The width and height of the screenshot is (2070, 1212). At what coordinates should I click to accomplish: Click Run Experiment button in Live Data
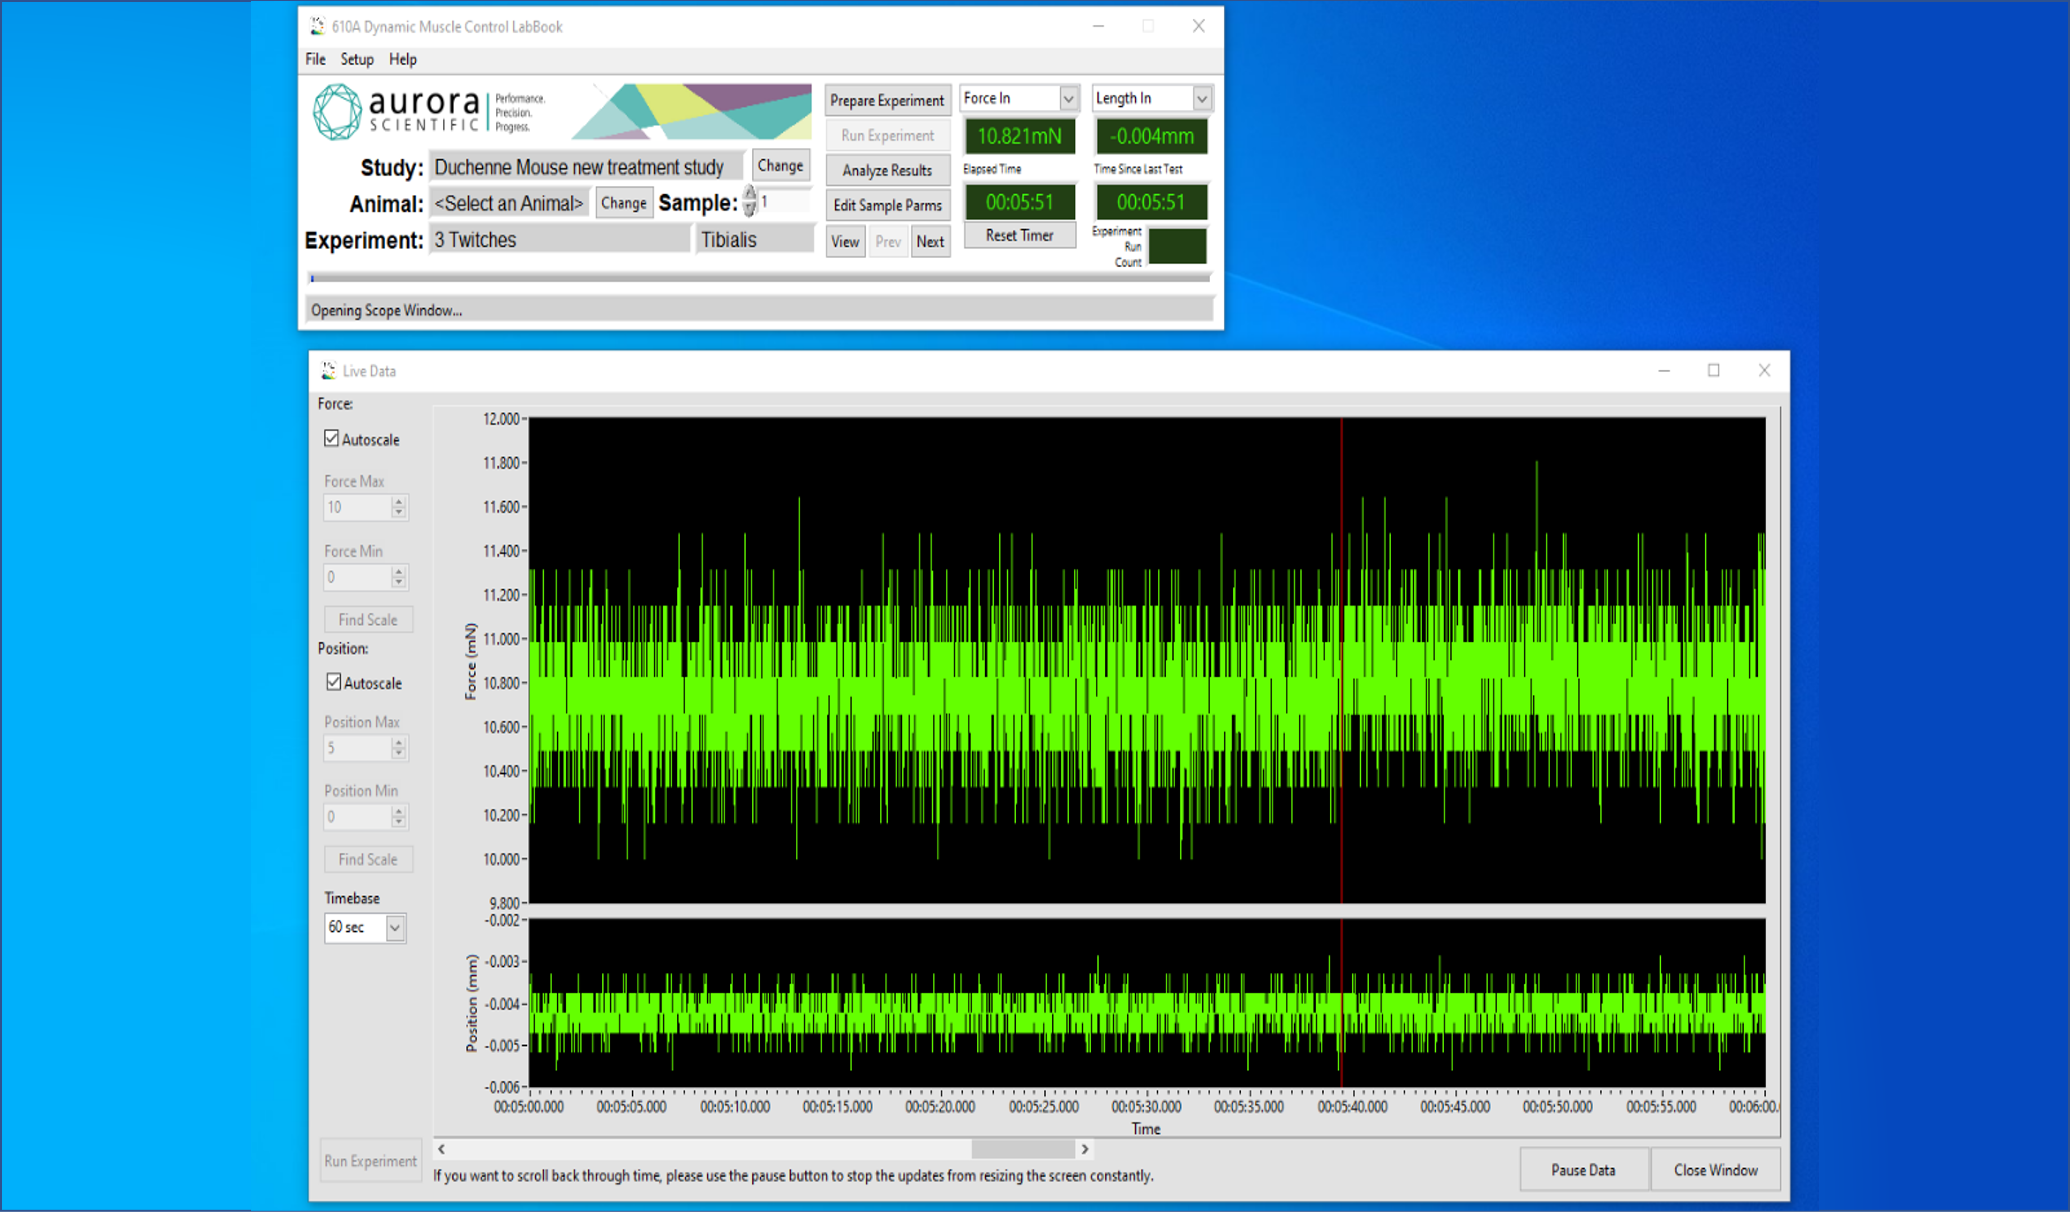370,1161
